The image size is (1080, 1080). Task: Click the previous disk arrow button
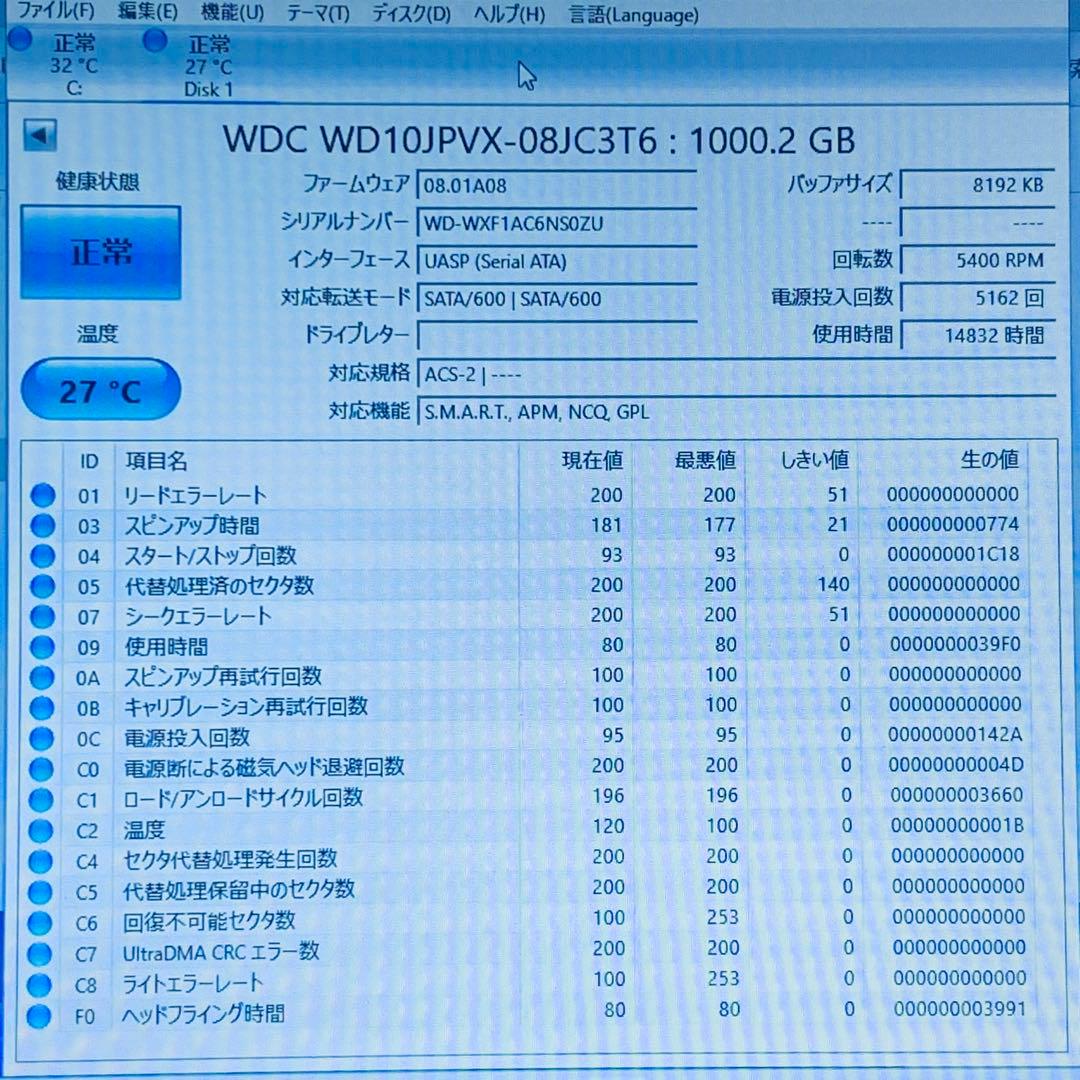point(39,136)
